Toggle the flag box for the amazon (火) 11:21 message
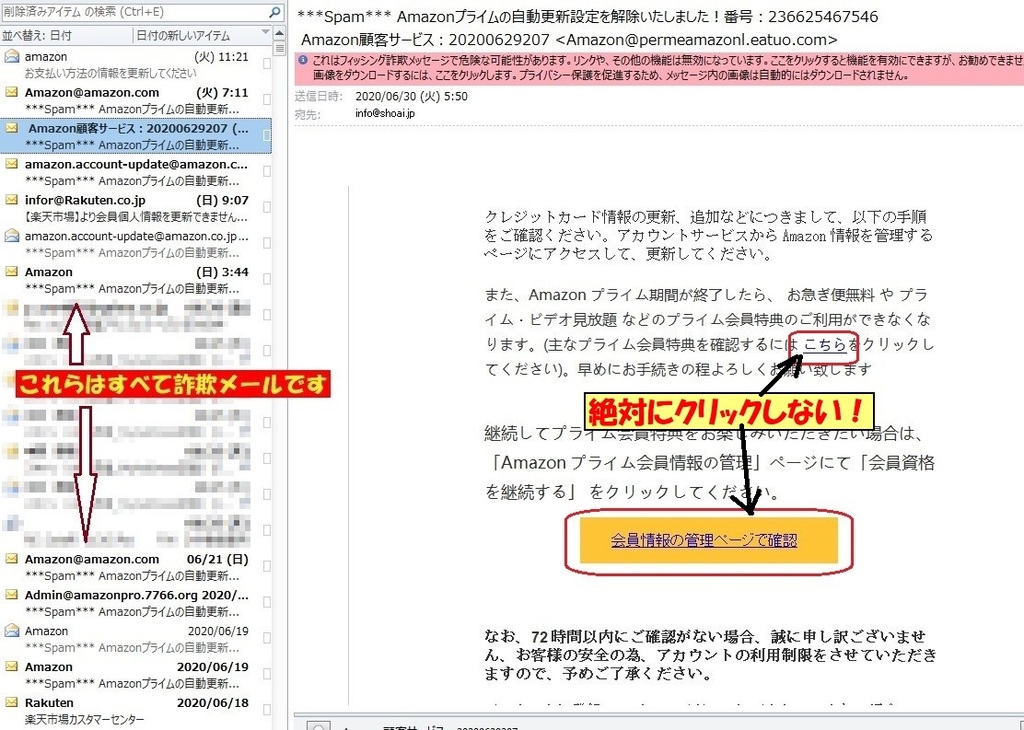 pyautogui.click(x=266, y=63)
